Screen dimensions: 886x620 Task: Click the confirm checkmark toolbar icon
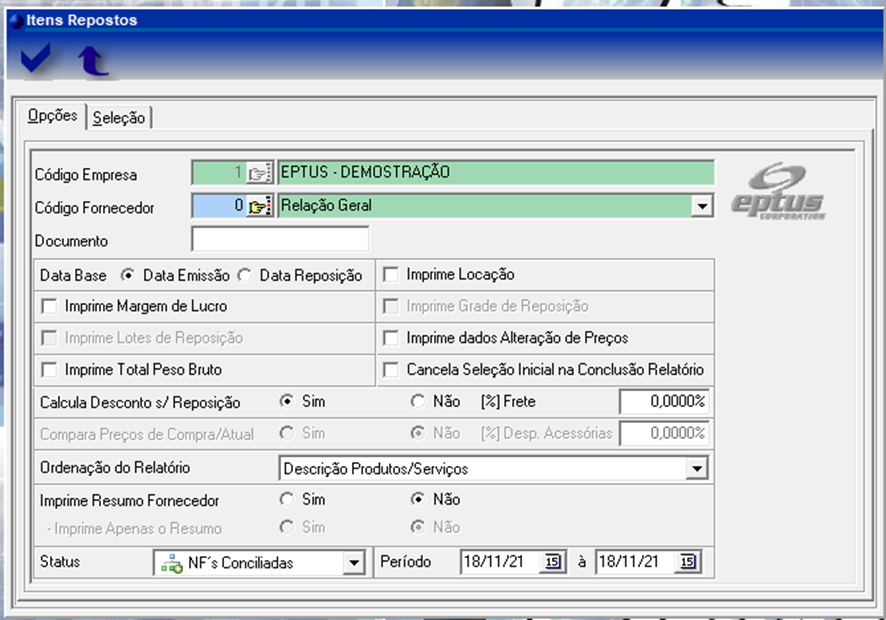coord(36,62)
